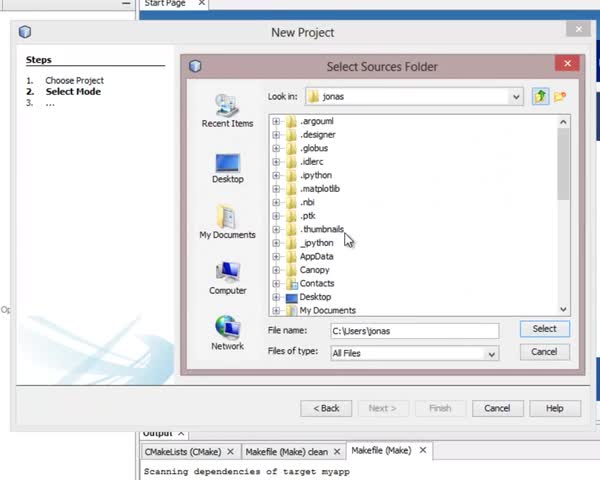Close the Select Sources Folder dialog
The height and width of the screenshot is (480, 600).
click(567, 63)
